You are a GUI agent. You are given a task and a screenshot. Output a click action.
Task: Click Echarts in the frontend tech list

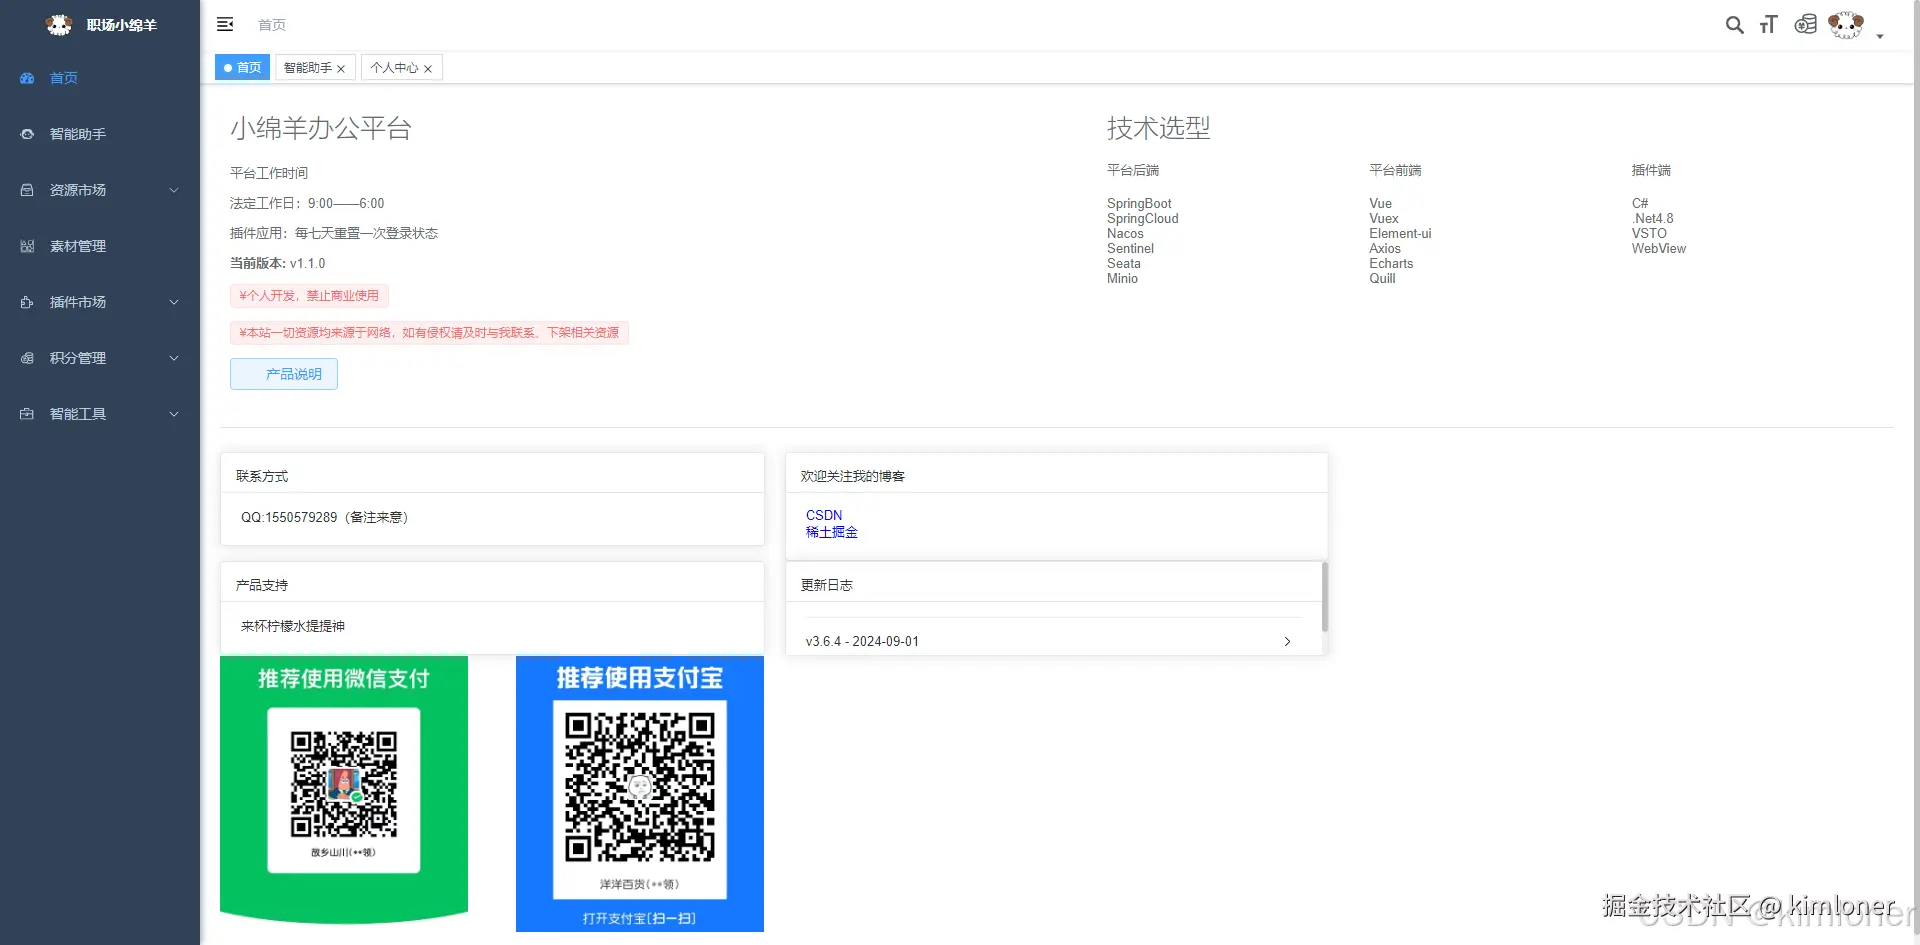point(1391,264)
